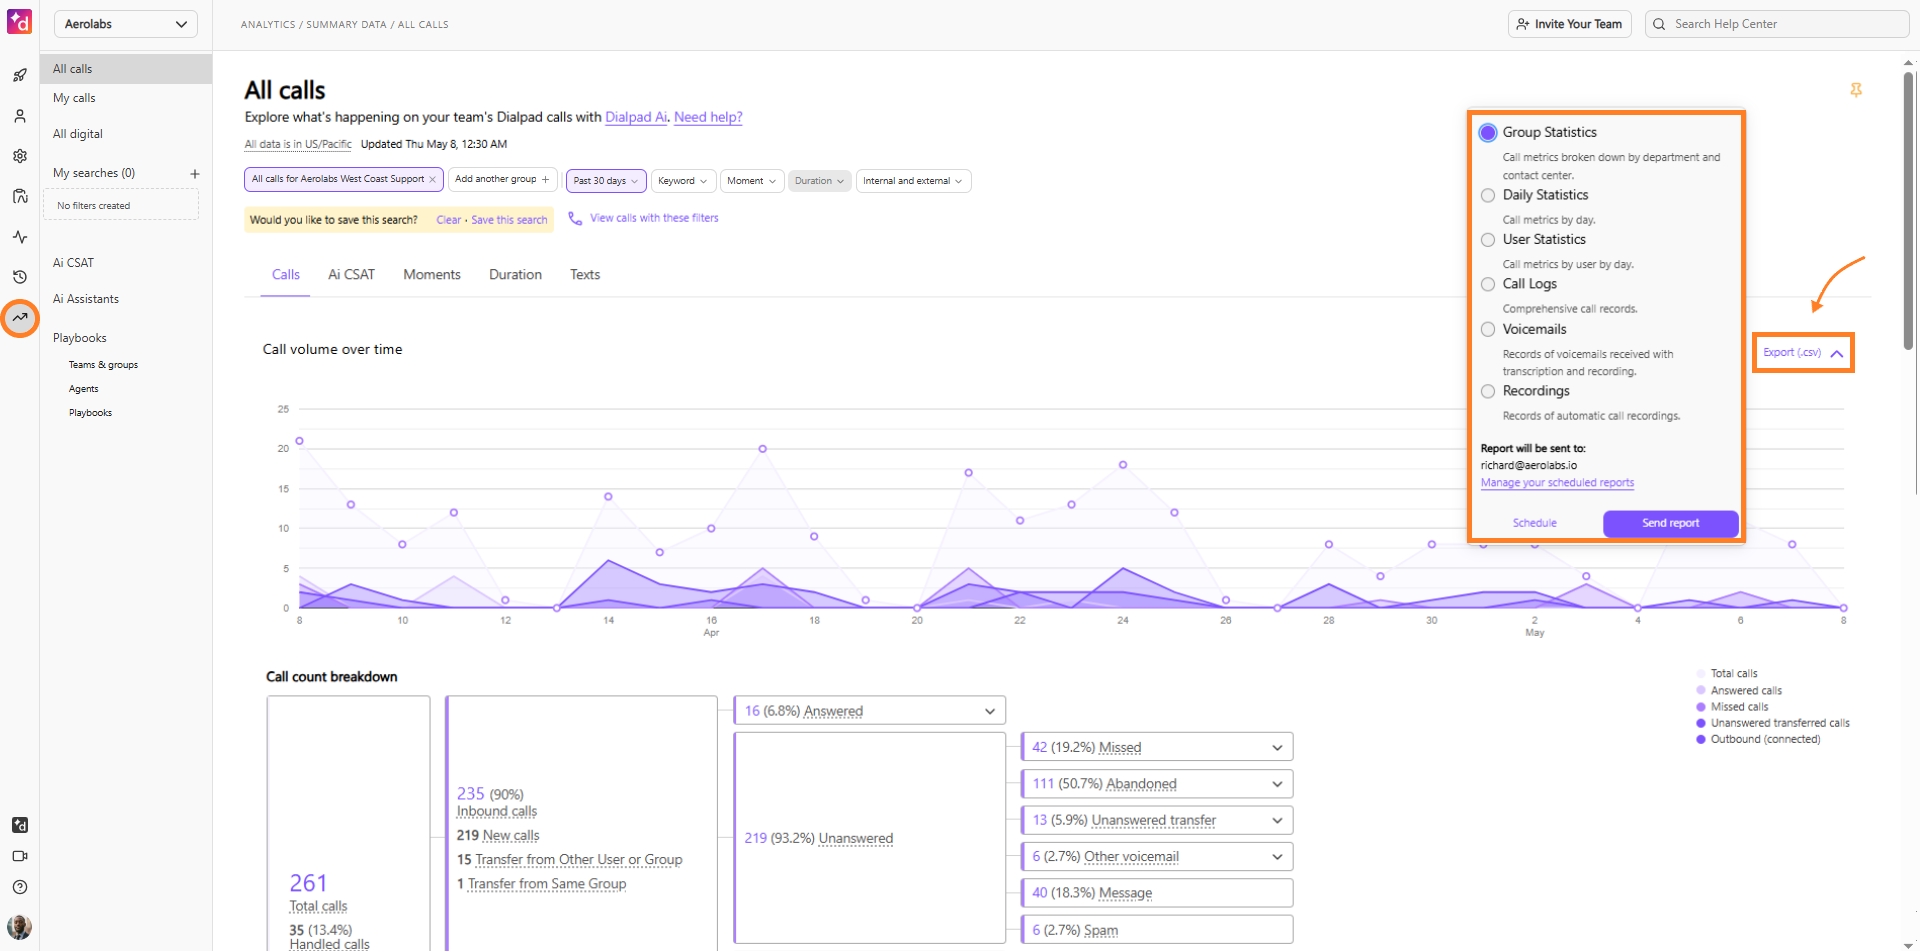Open the sidebar icon below the settings gear

pos(20,196)
